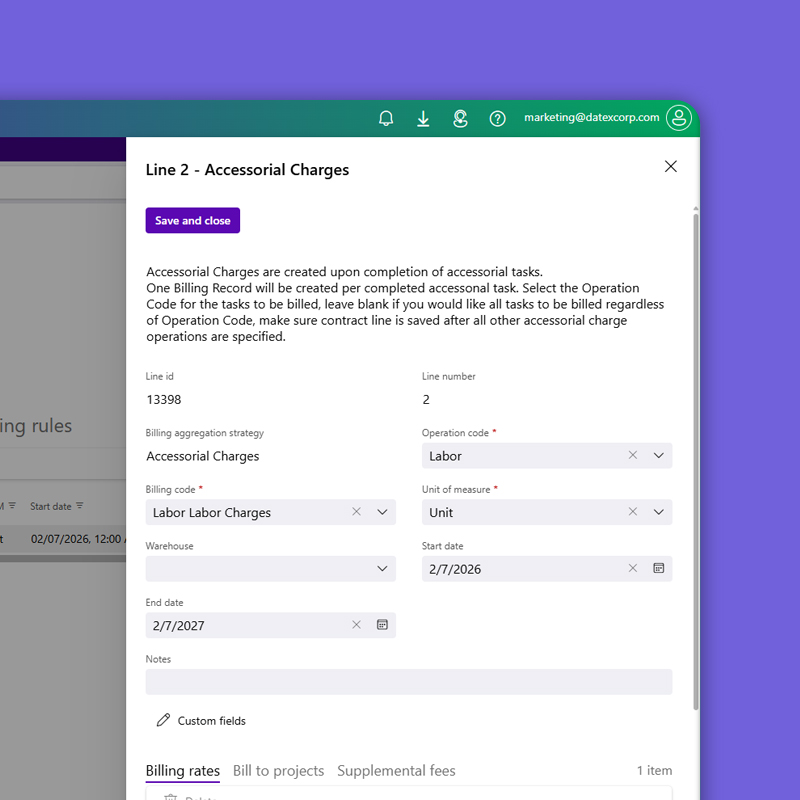Open the notifications bell icon
This screenshot has width=800, height=800.
click(x=386, y=118)
